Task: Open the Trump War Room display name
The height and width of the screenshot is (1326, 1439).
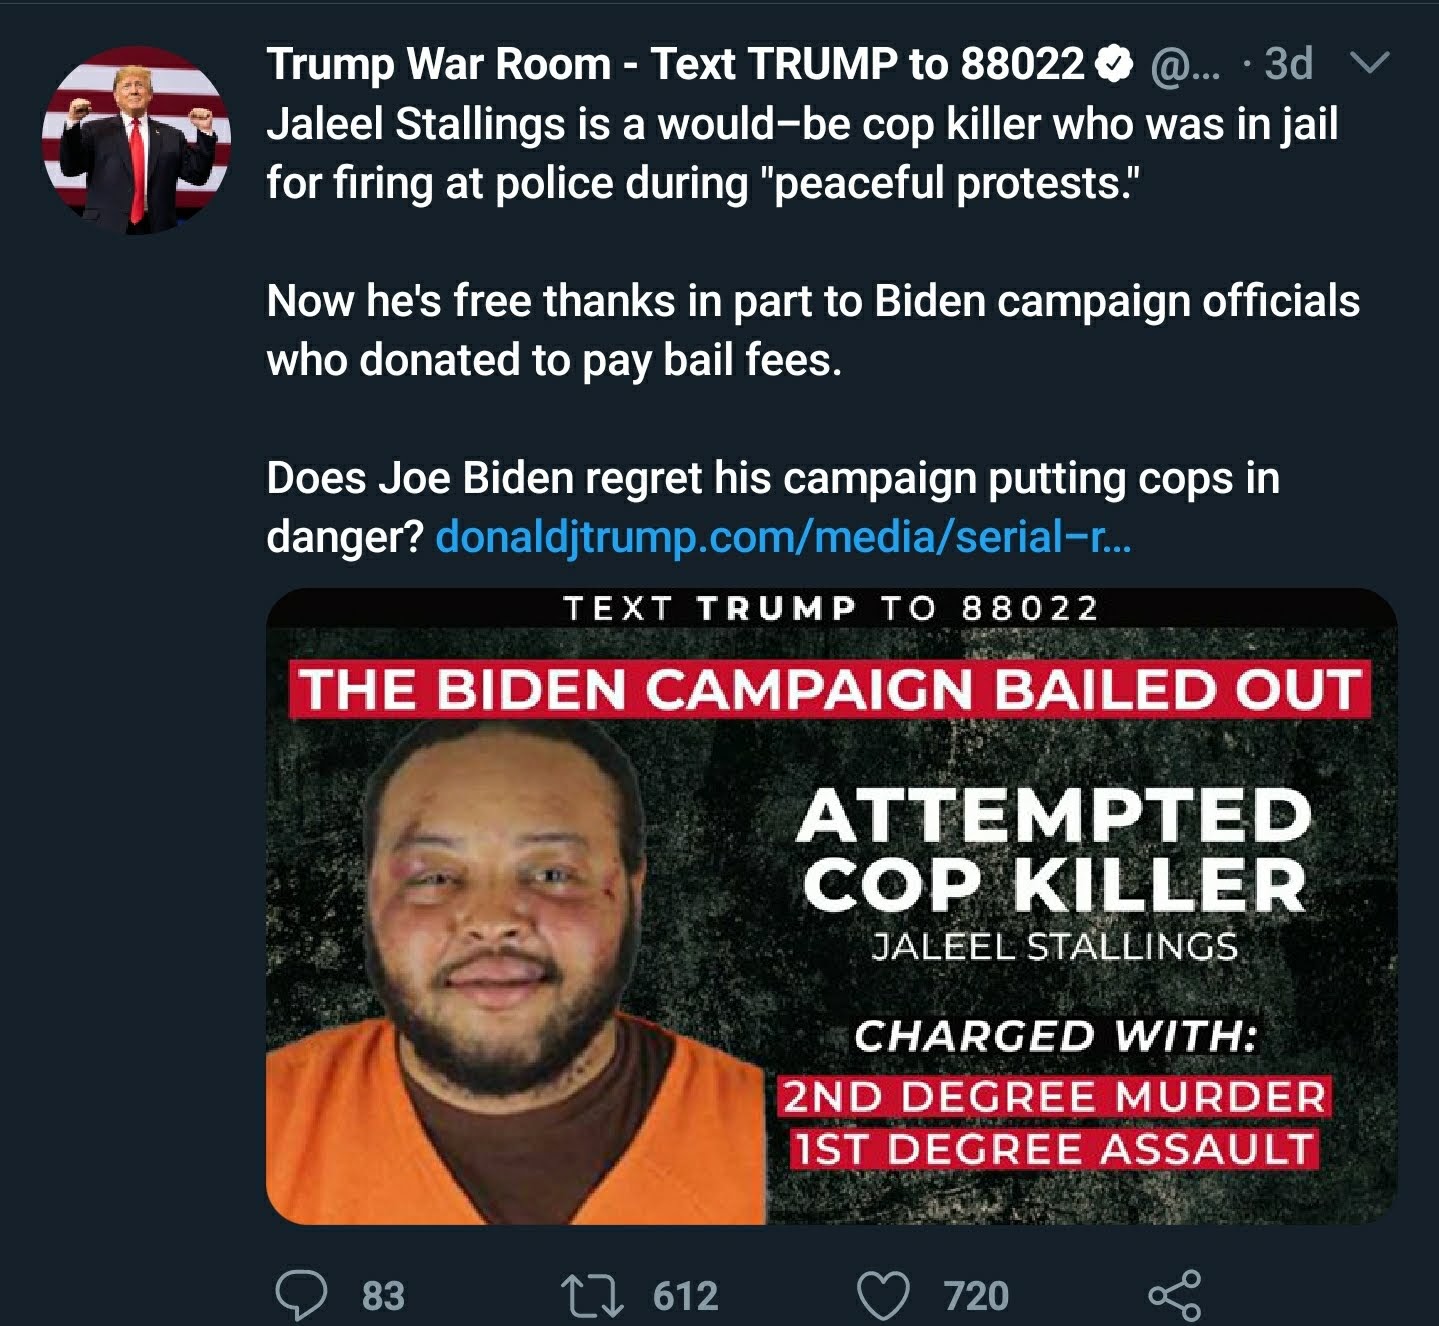Action: 675,64
